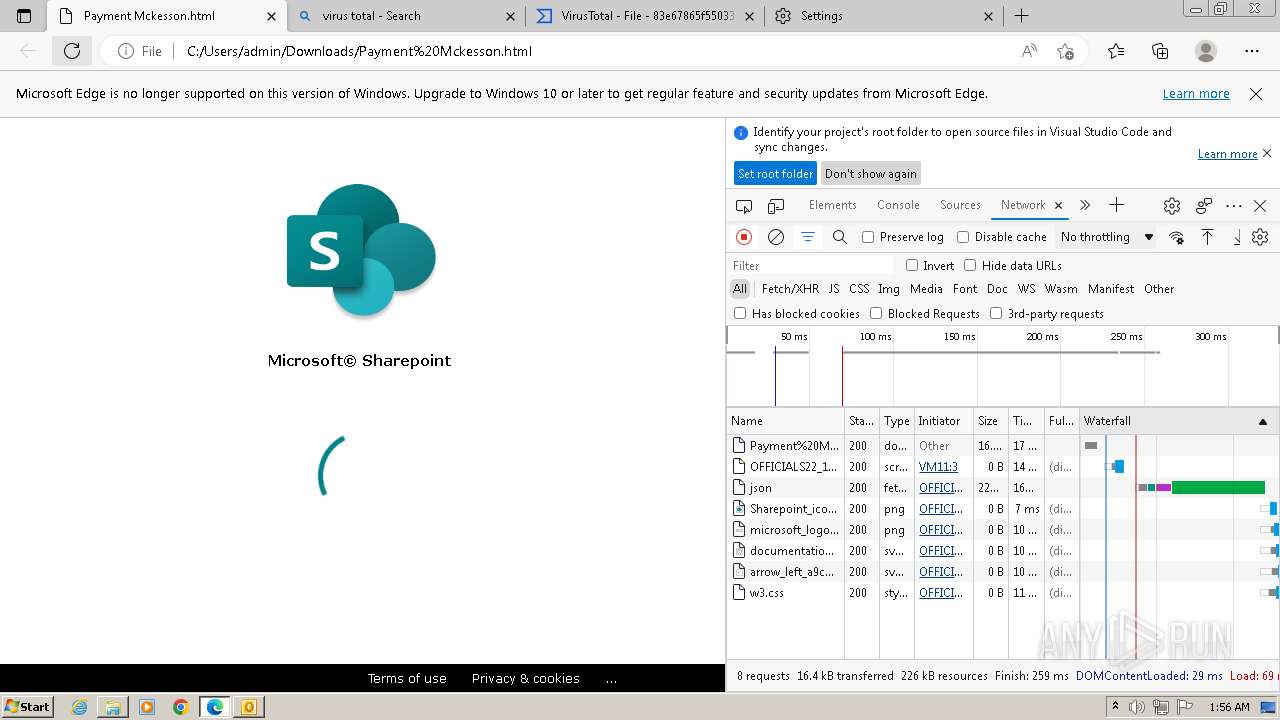Enable Disable cache checkbox
This screenshot has width=1280, height=720.
point(963,237)
